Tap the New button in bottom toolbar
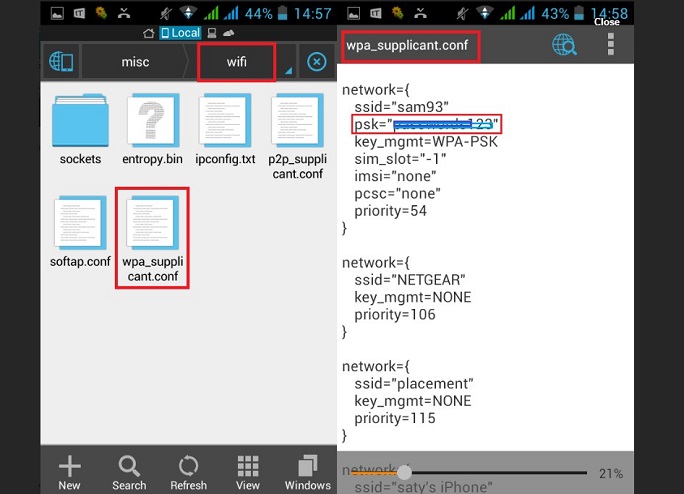This screenshot has width=684, height=494. click(69, 472)
